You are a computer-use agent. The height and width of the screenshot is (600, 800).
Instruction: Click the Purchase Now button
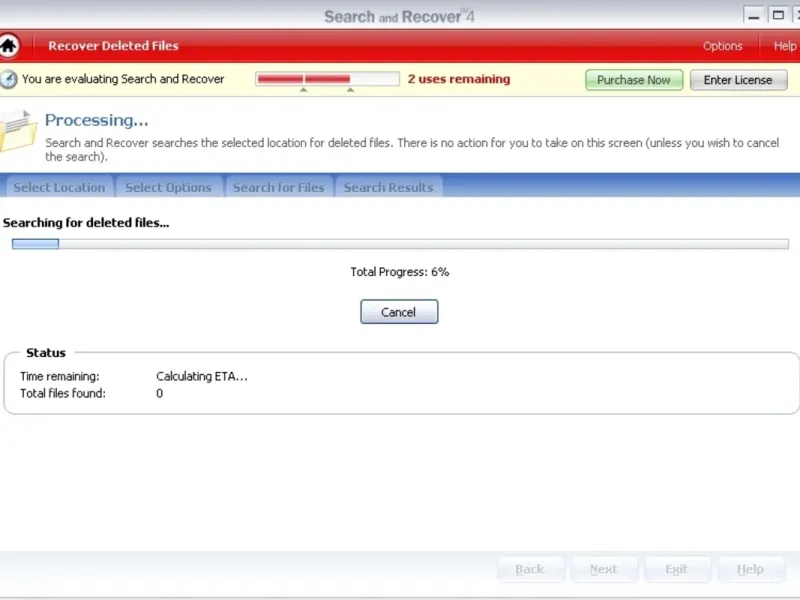coord(634,80)
